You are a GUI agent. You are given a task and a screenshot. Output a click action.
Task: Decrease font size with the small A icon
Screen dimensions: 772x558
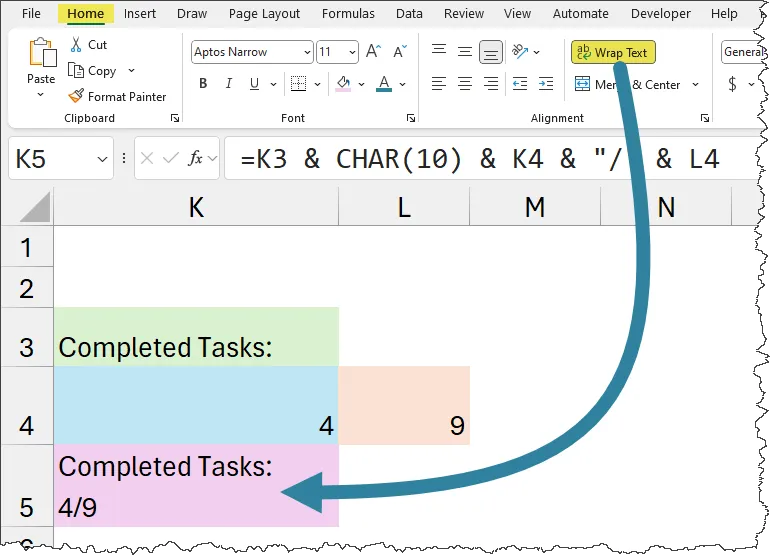[400, 51]
